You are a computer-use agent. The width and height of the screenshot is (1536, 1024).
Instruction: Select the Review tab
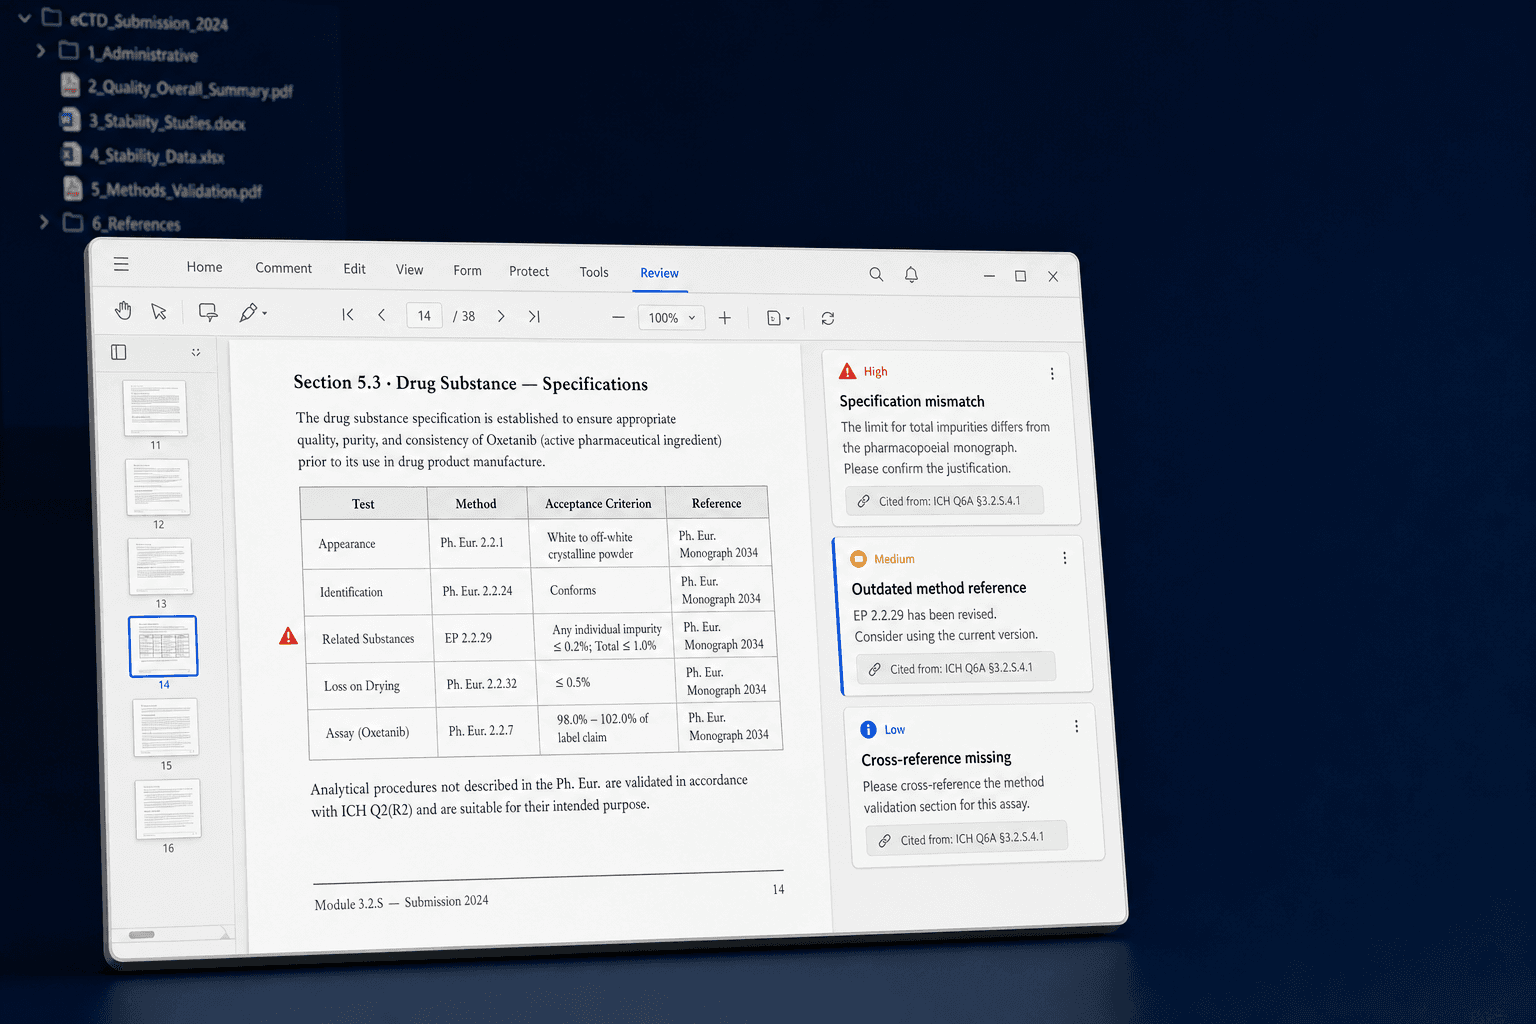coord(659,273)
